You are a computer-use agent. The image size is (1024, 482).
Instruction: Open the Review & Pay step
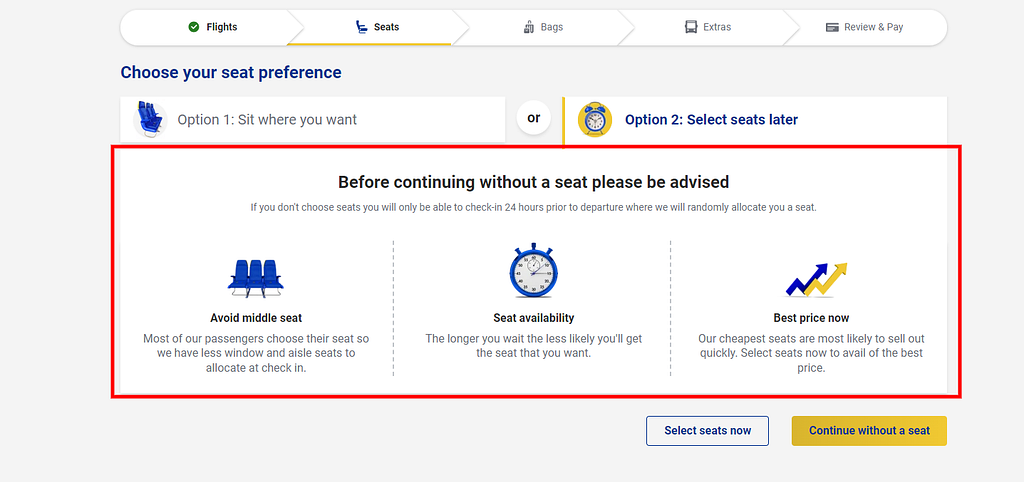(x=865, y=27)
